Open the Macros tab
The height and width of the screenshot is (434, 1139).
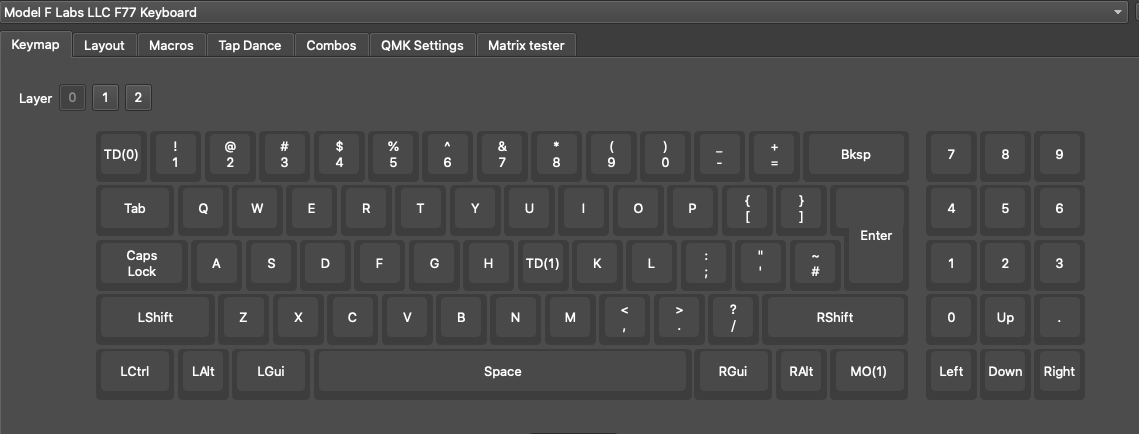171,45
